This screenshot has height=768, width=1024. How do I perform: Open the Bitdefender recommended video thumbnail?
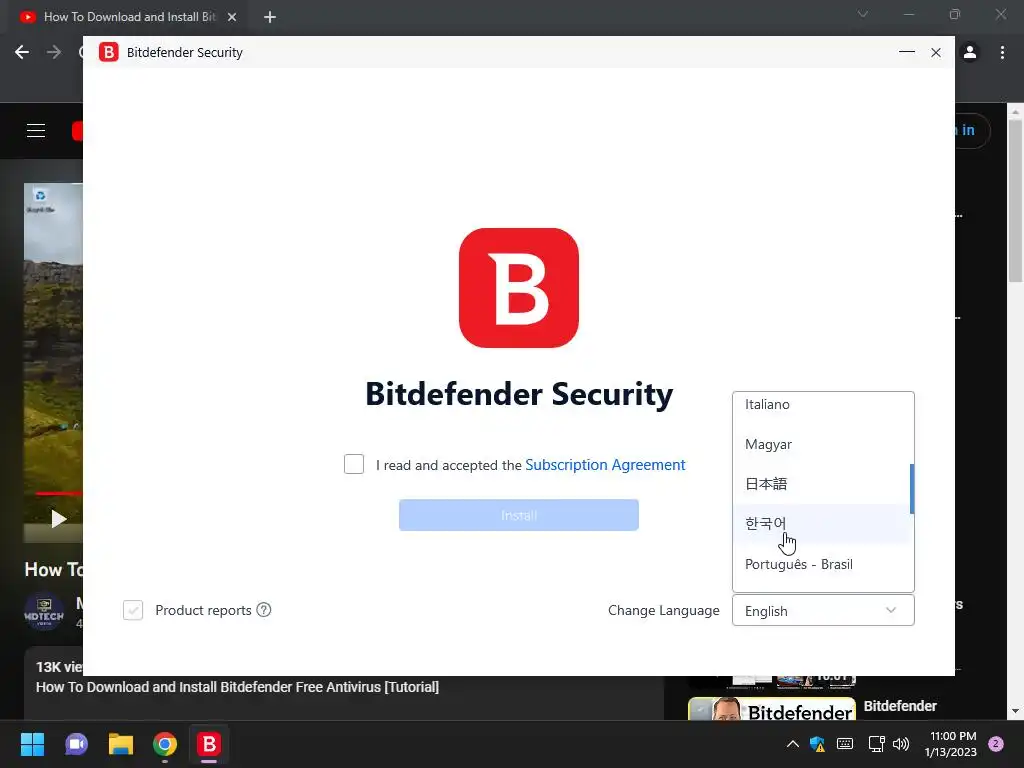pyautogui.click(x=772, y=709)
